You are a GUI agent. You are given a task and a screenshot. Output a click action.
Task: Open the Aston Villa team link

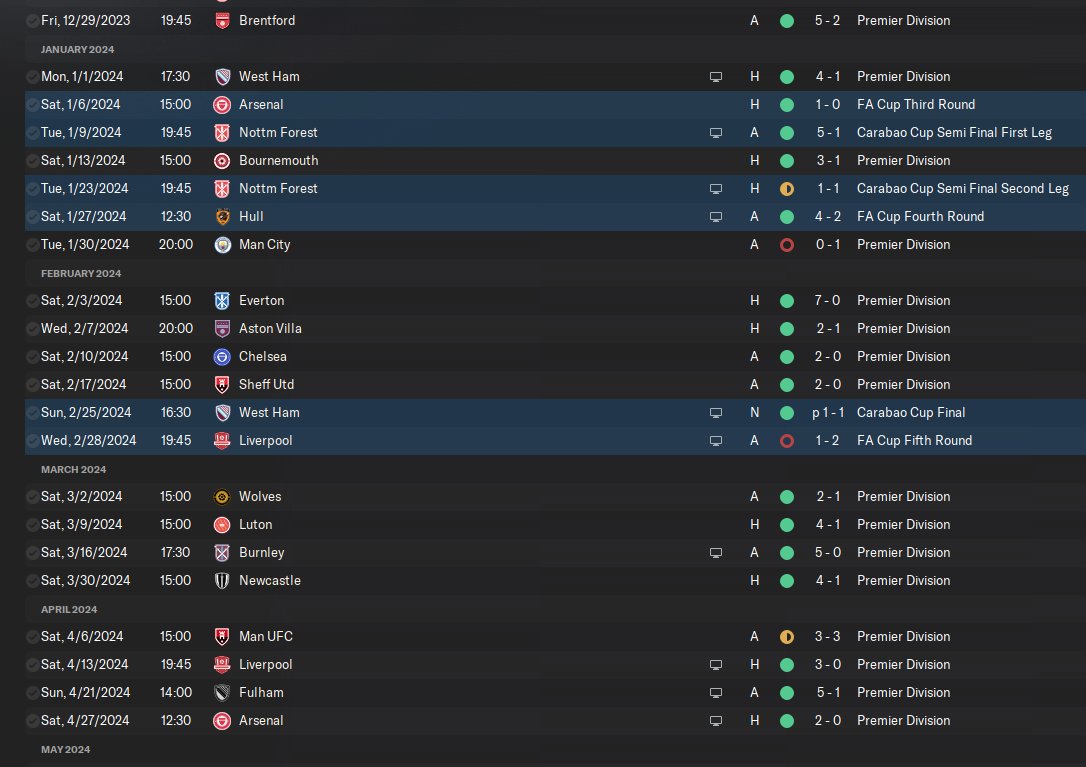(x=270, y=328)
